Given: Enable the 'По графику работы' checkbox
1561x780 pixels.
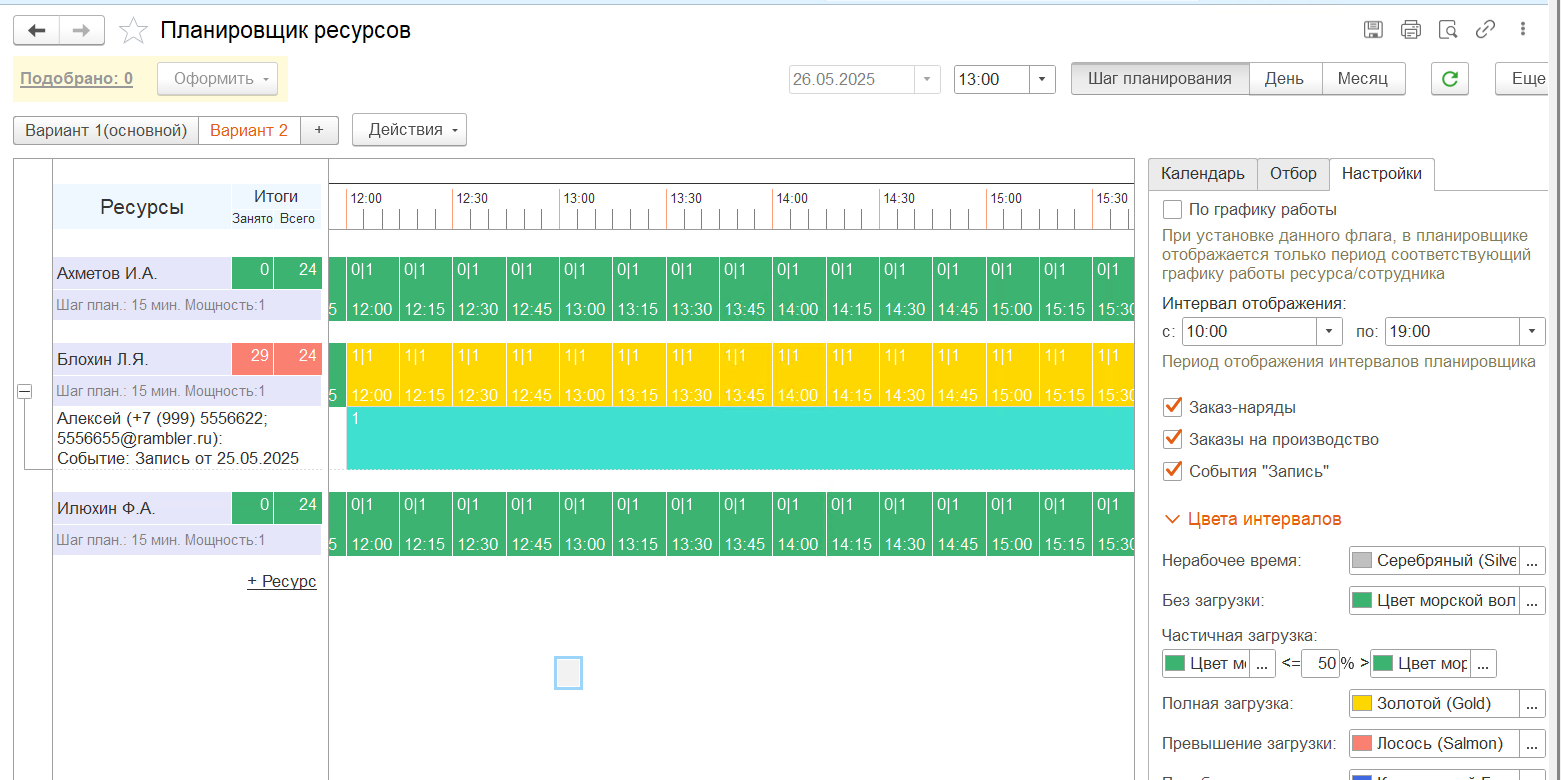Looking at the screenshot, I should pyautogui.click(x=1172, y=210).
